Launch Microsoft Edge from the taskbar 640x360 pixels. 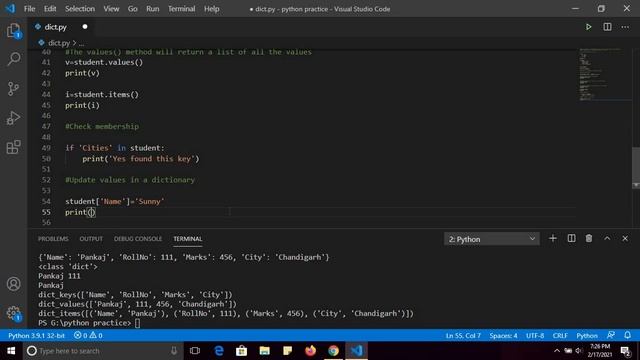click(219, 351)
